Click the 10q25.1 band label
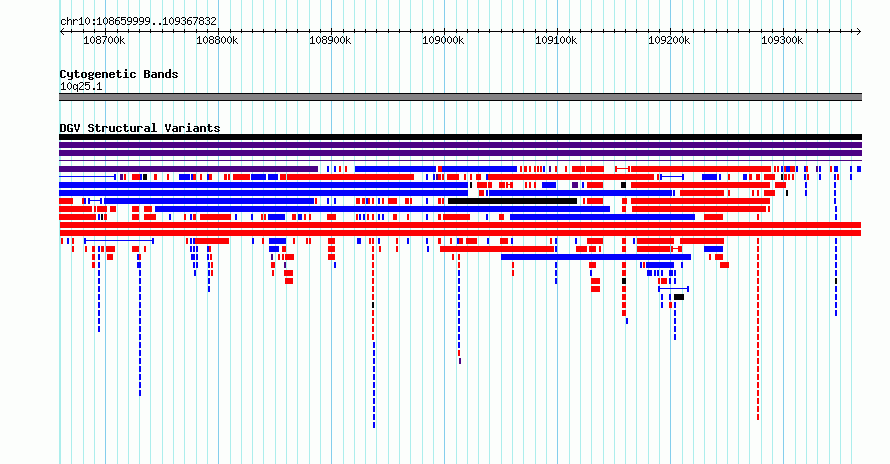The width and height of the screenshot is (890, 464). pyautogui.click(x=81, y=86)
